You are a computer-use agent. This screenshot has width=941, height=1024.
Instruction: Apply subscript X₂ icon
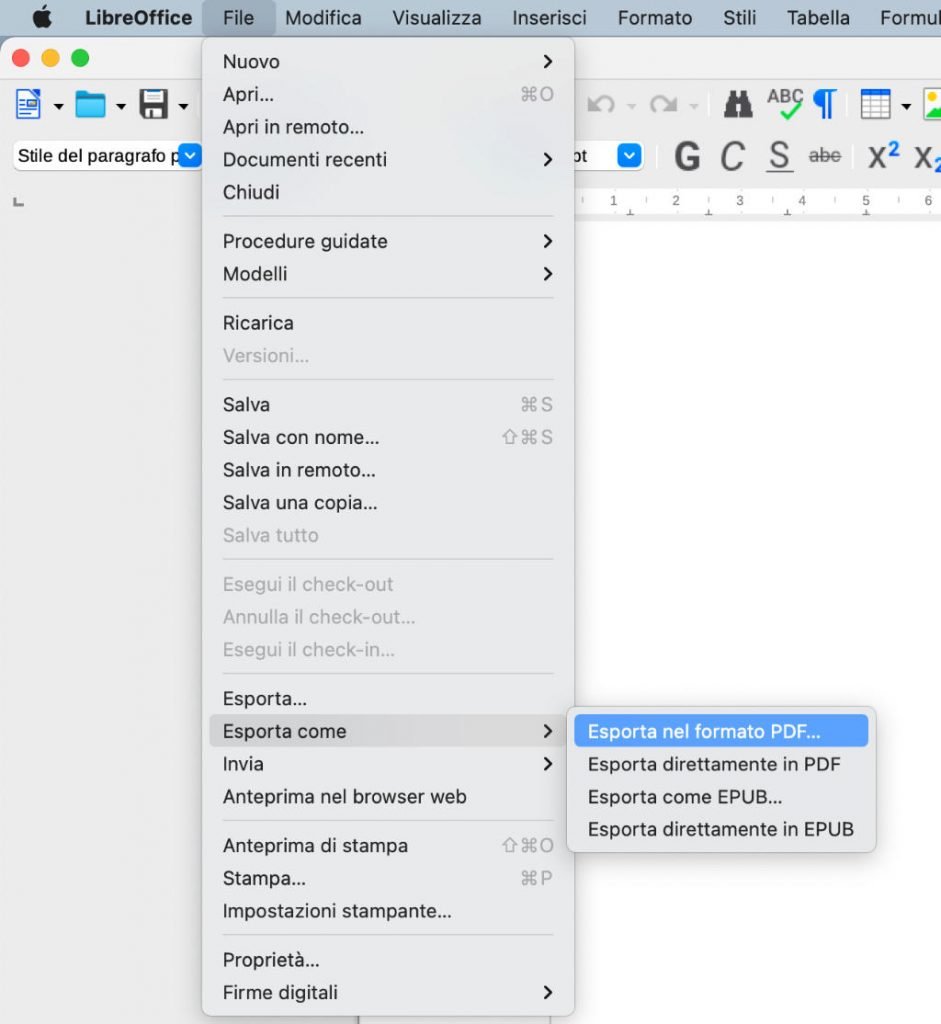pos(927,157)
